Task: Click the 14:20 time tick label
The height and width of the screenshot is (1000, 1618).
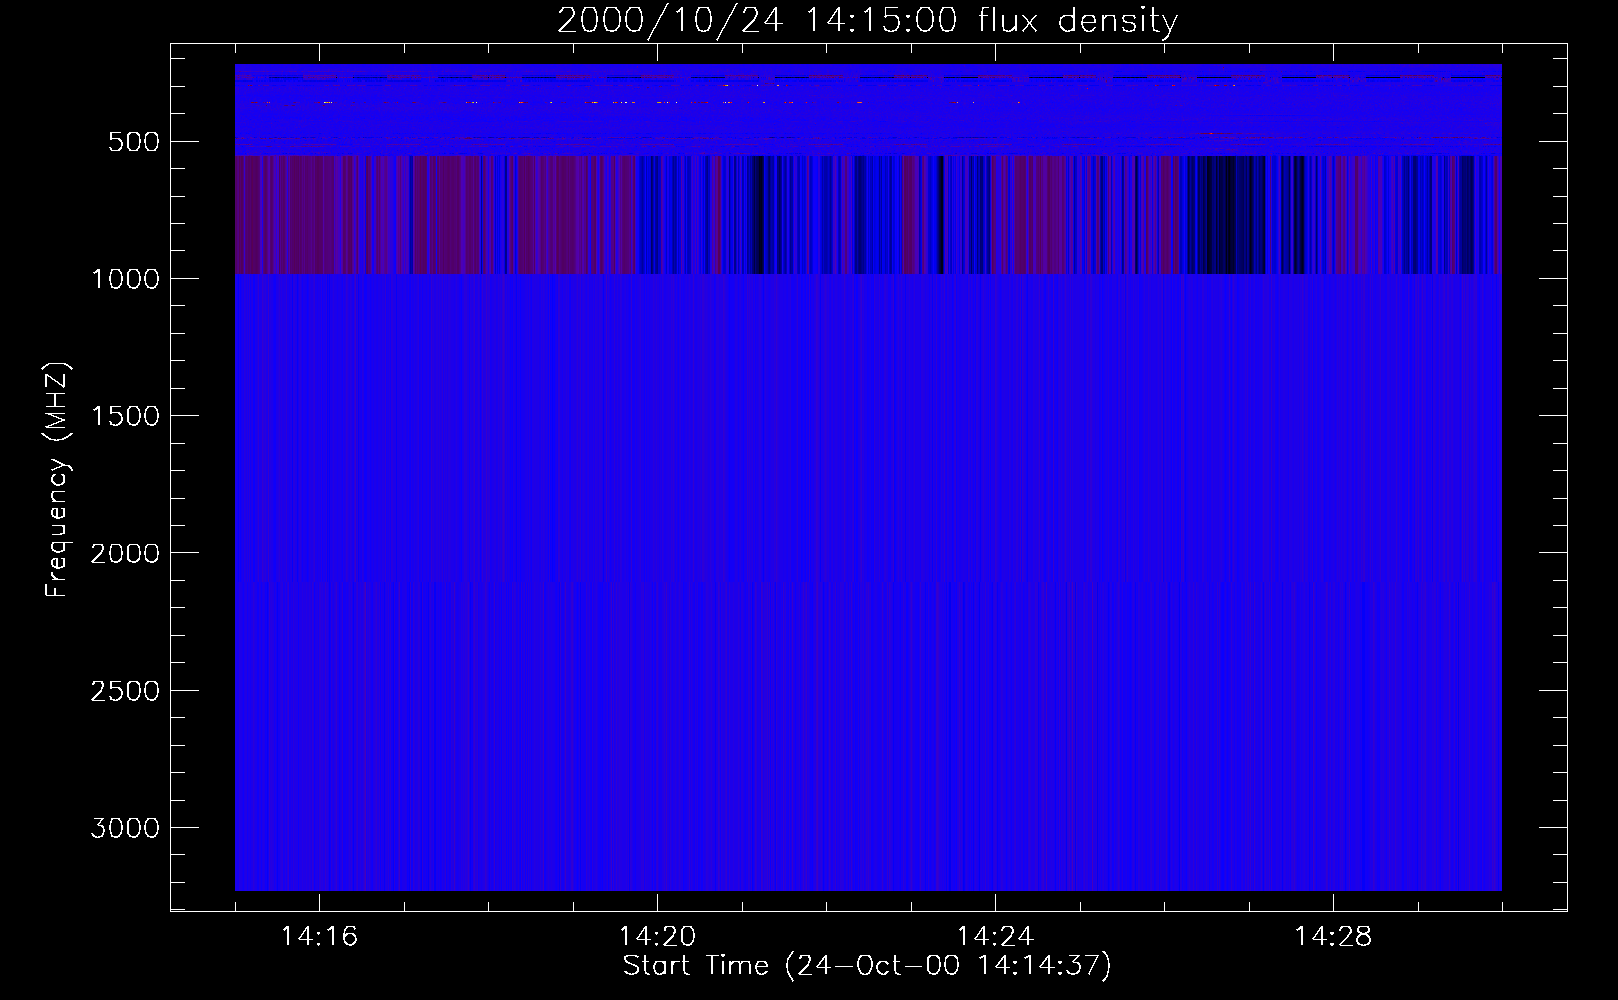Action: 657,936
